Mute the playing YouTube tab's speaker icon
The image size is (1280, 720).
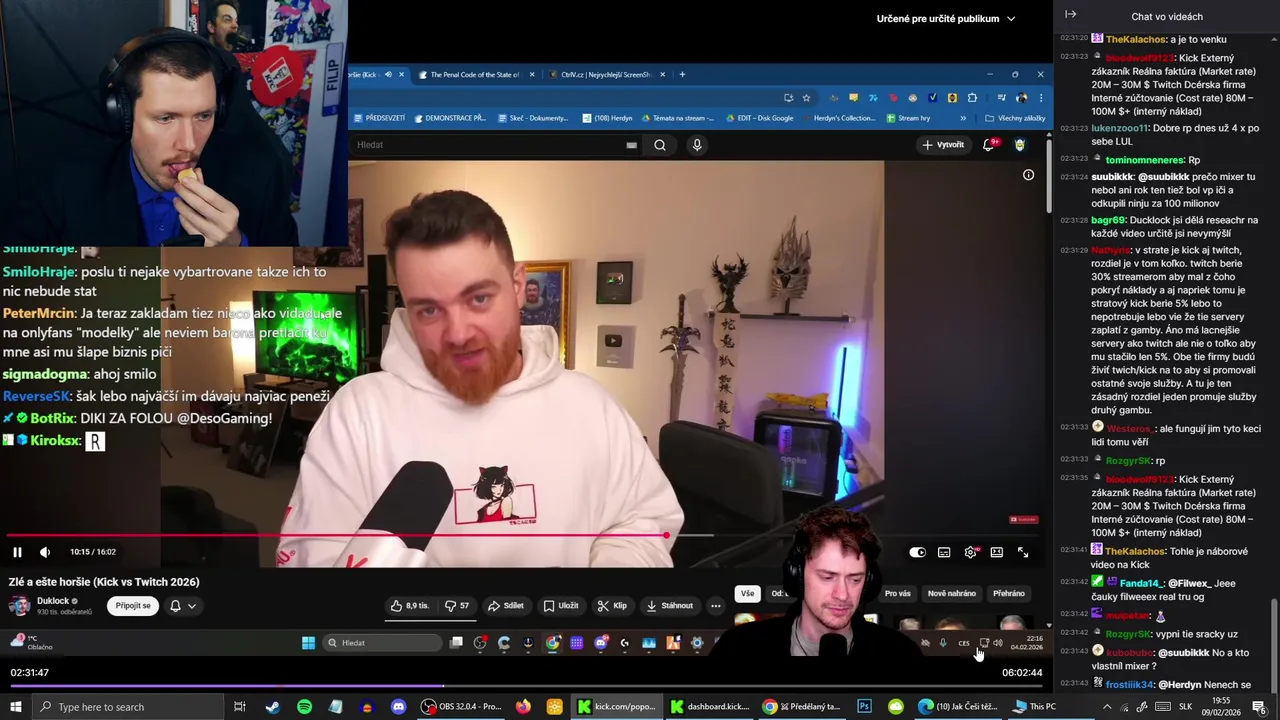point(388,74)
